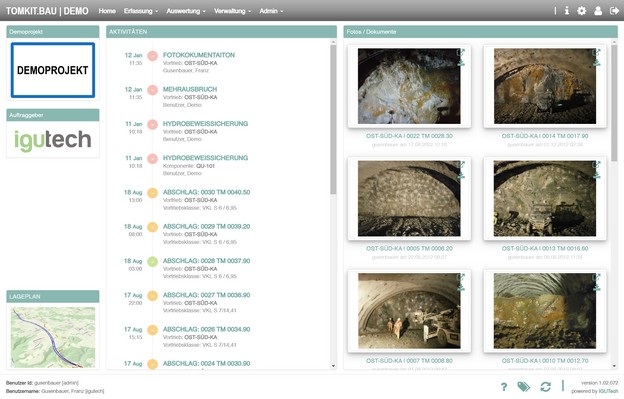This screenshot has width=624, height=399.
Task: Click green timeline marker for ABSCHLAG 0028
Action: click(x=152, y=261)
